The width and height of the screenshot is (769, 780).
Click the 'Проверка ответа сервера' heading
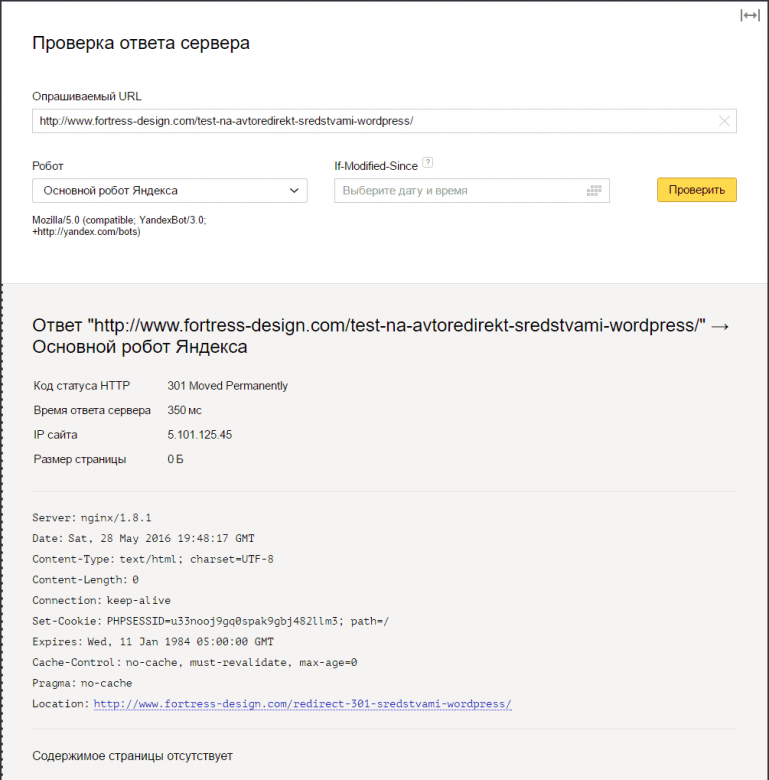tap(141, 43)
